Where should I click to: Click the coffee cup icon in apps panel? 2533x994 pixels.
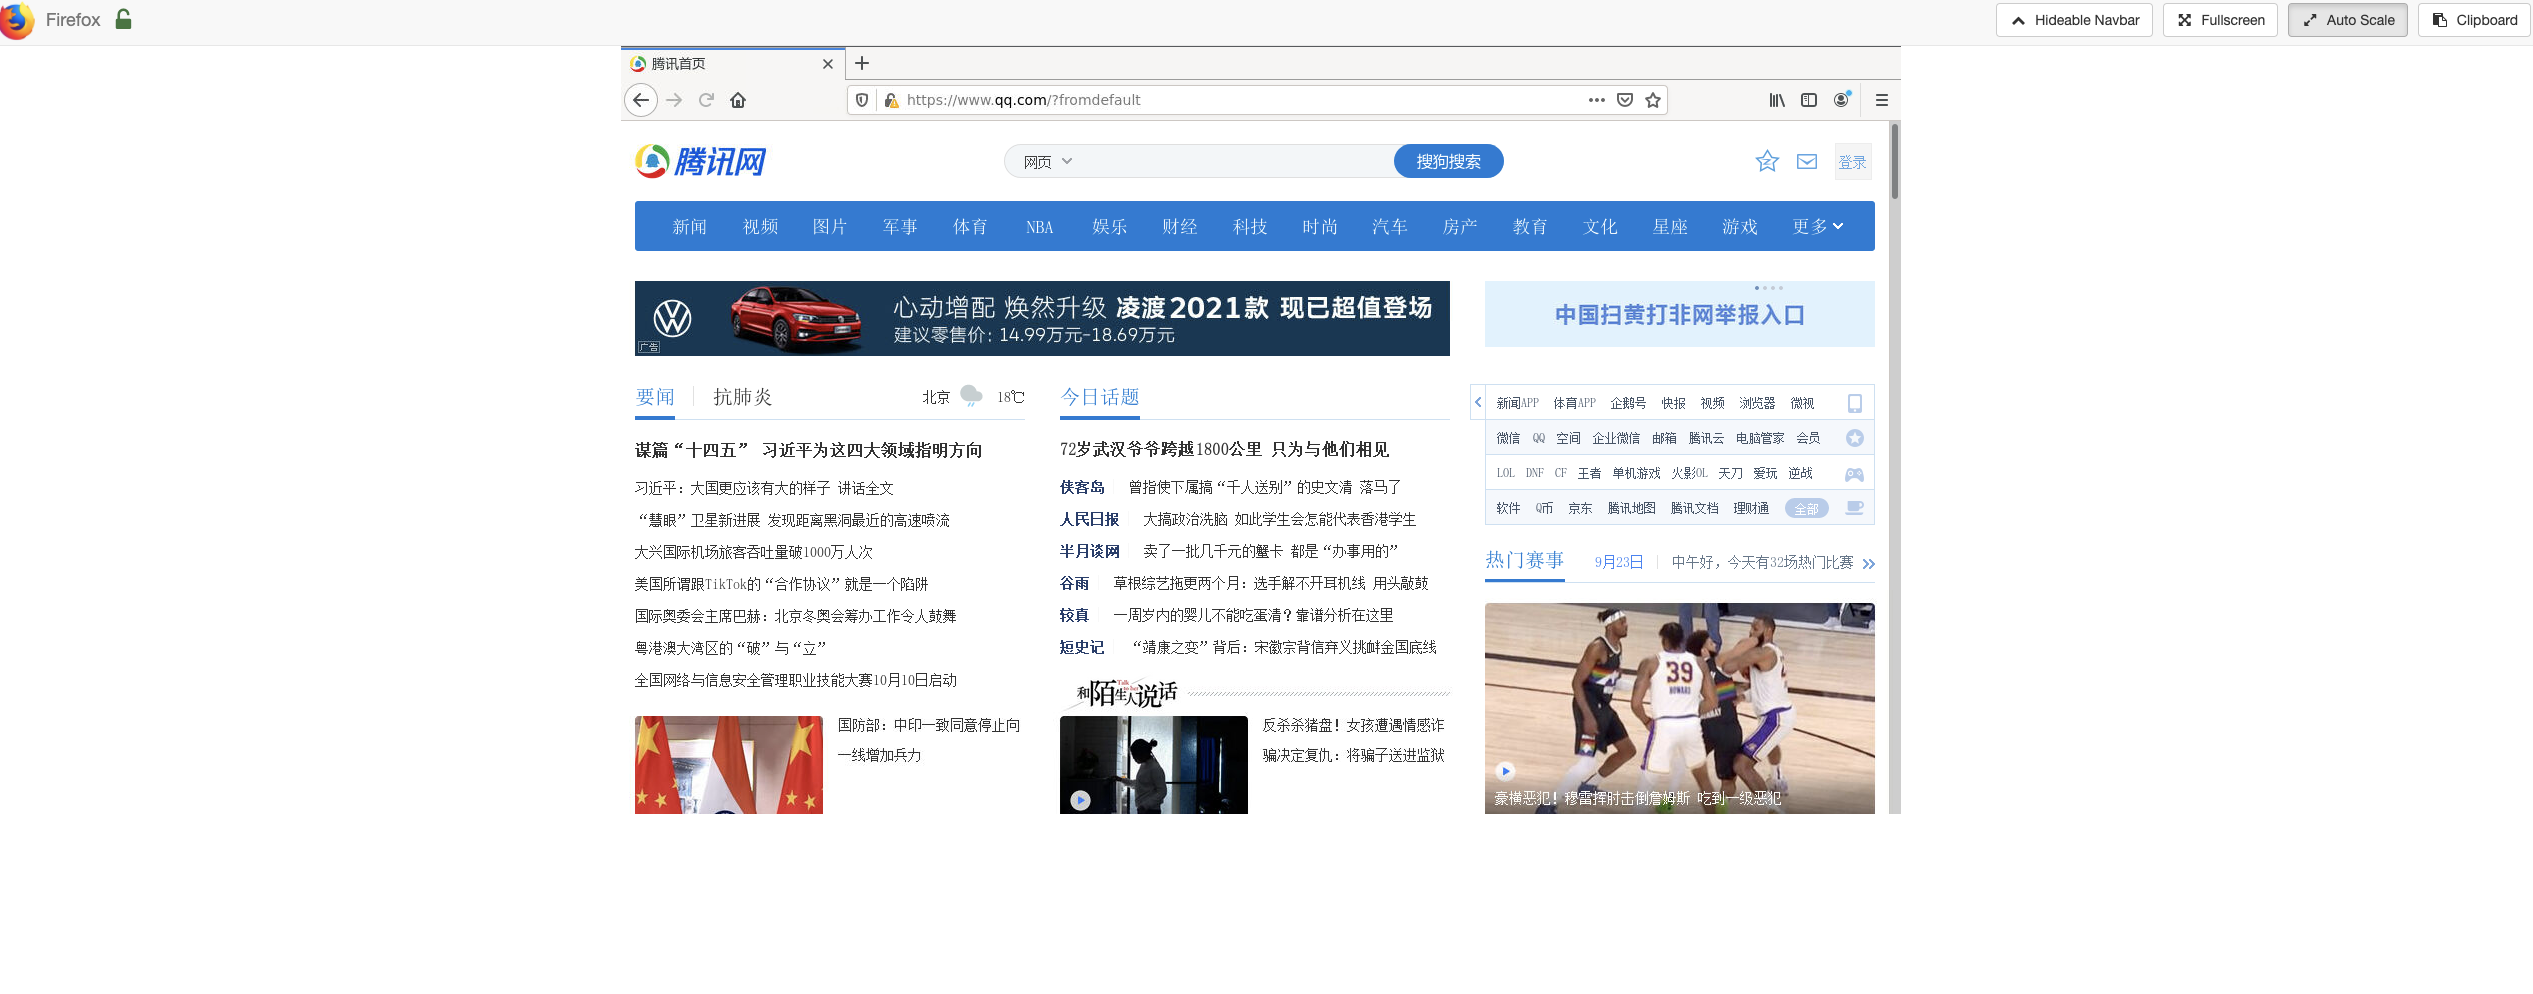(1854, 508)
